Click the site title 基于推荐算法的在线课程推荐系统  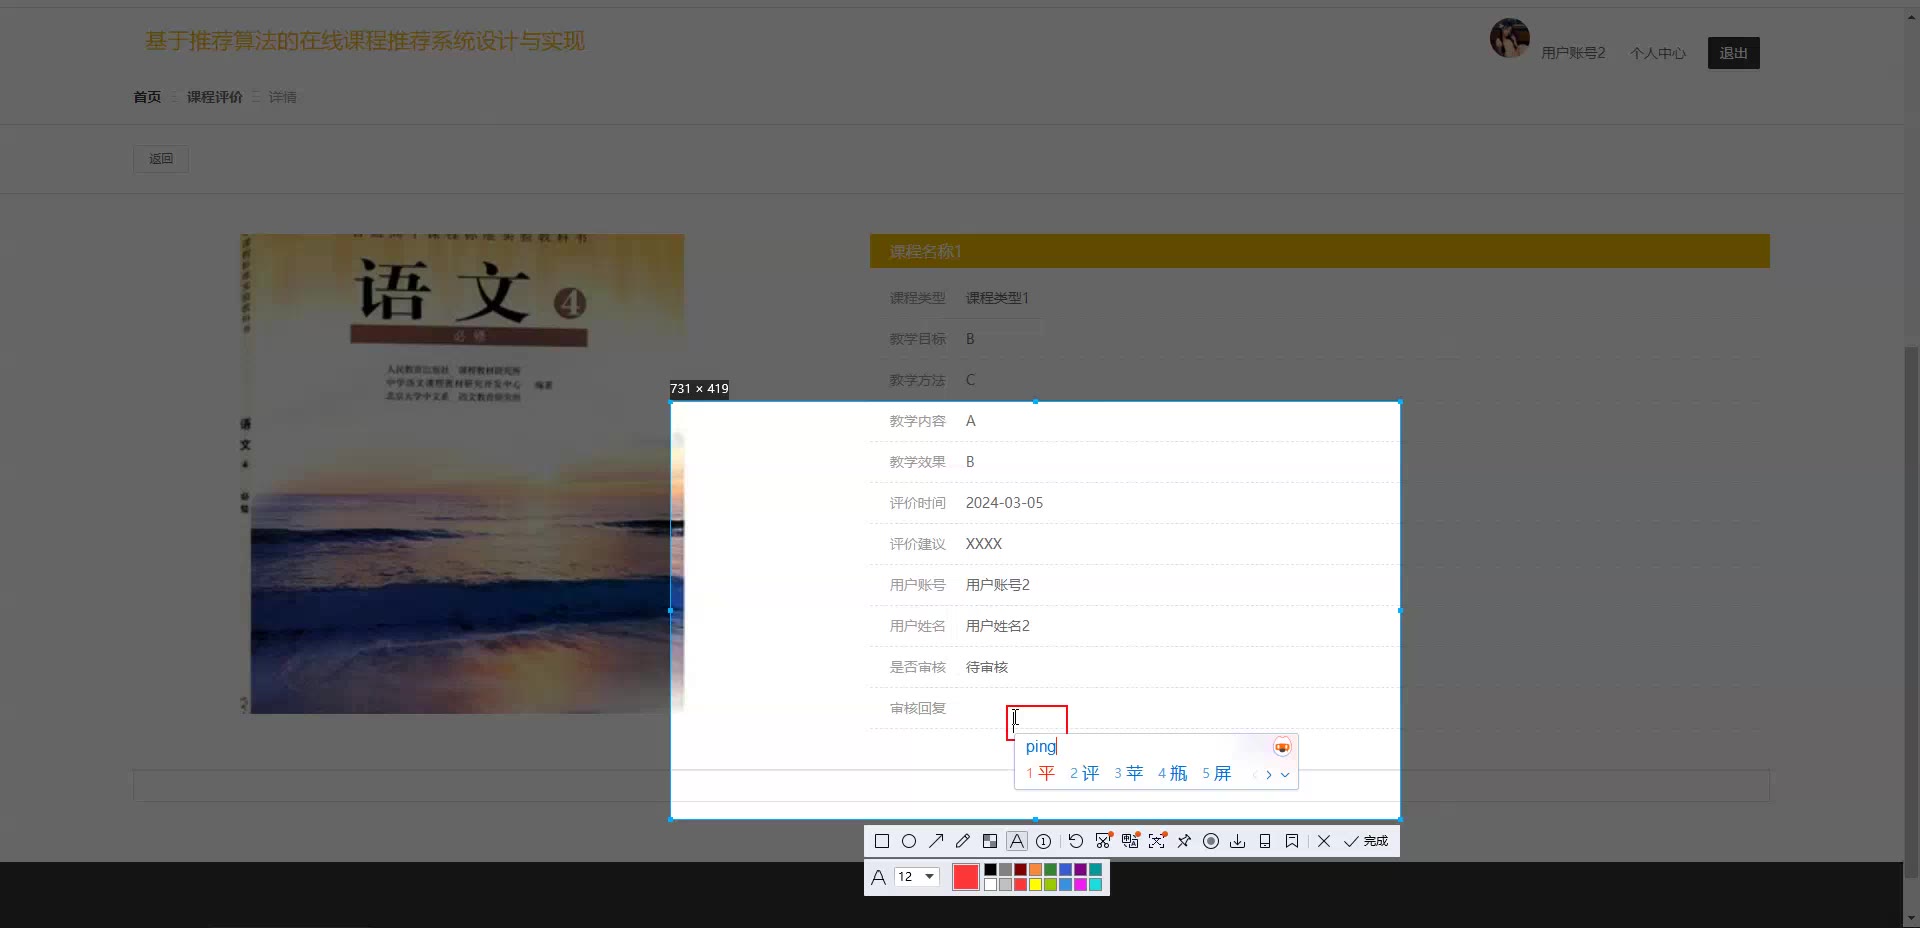tap(364, 41)
